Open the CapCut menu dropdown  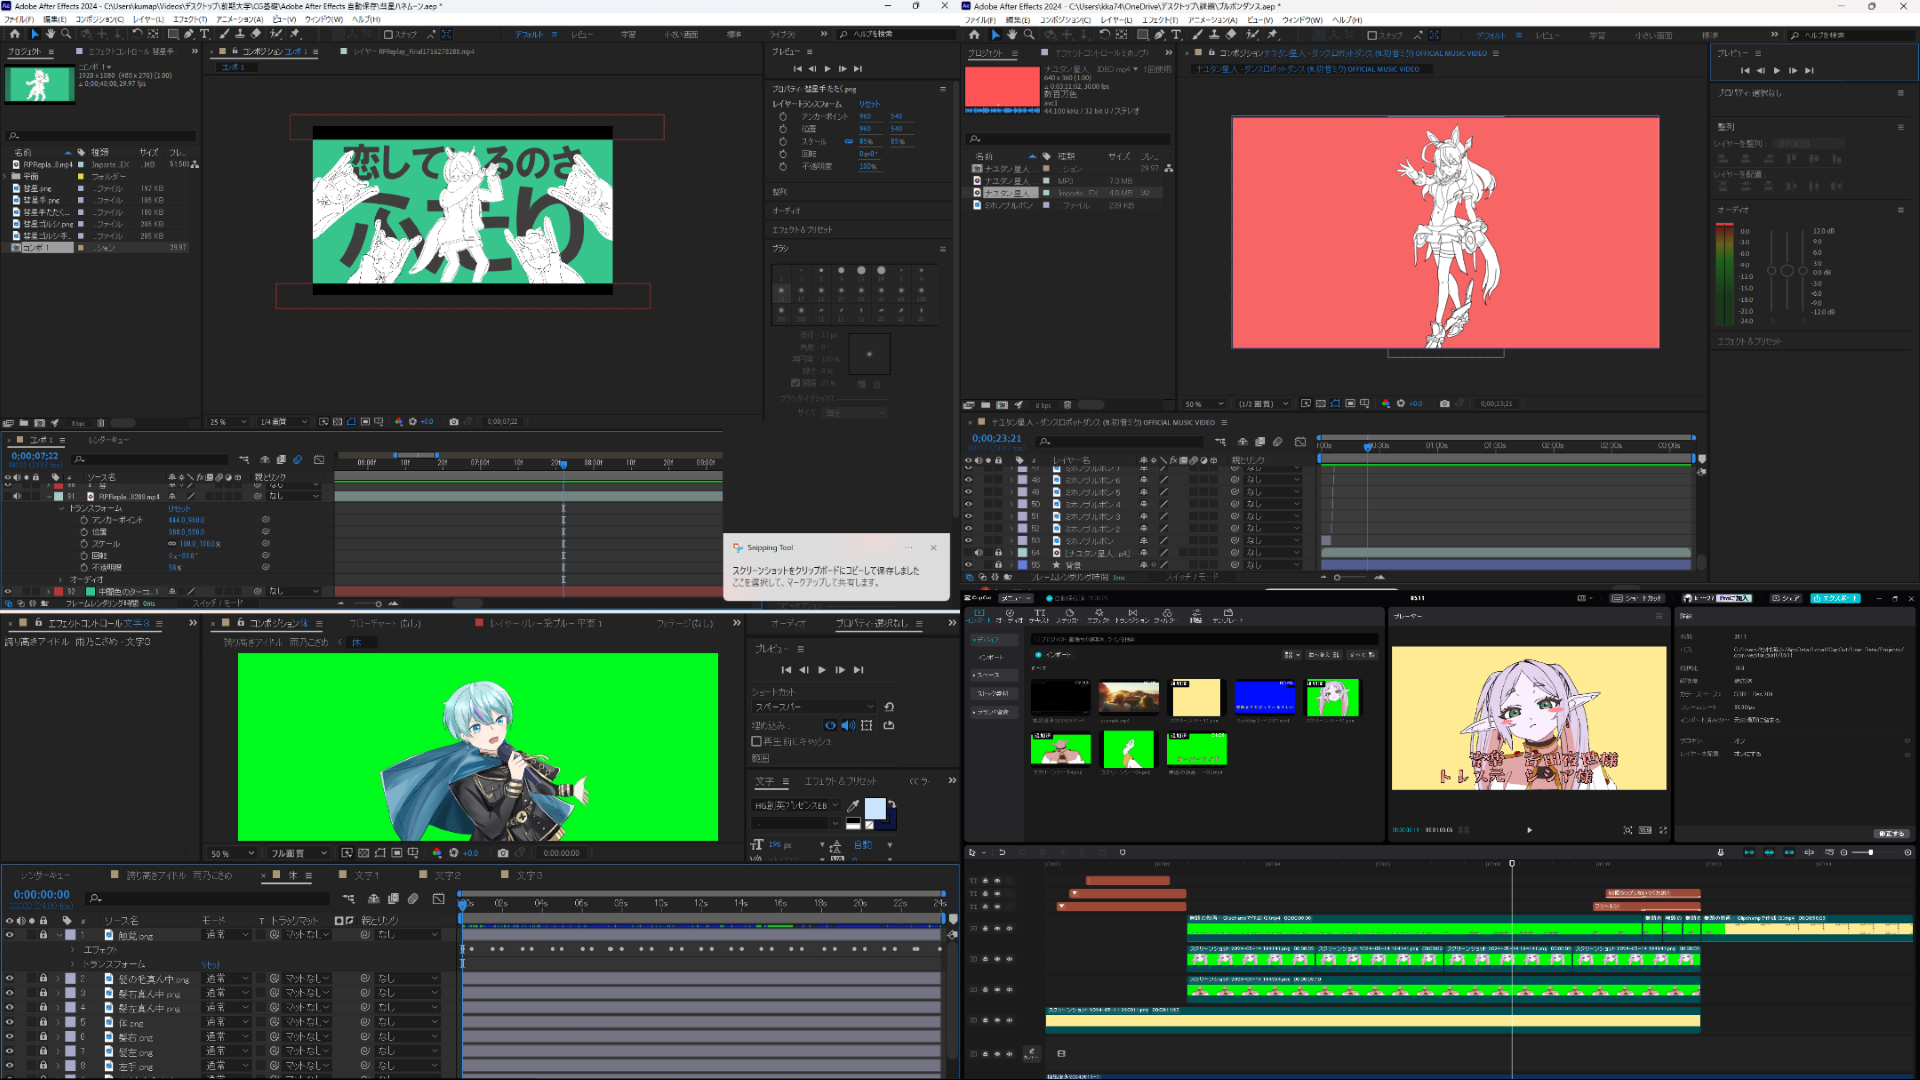tap(1017, 598)
